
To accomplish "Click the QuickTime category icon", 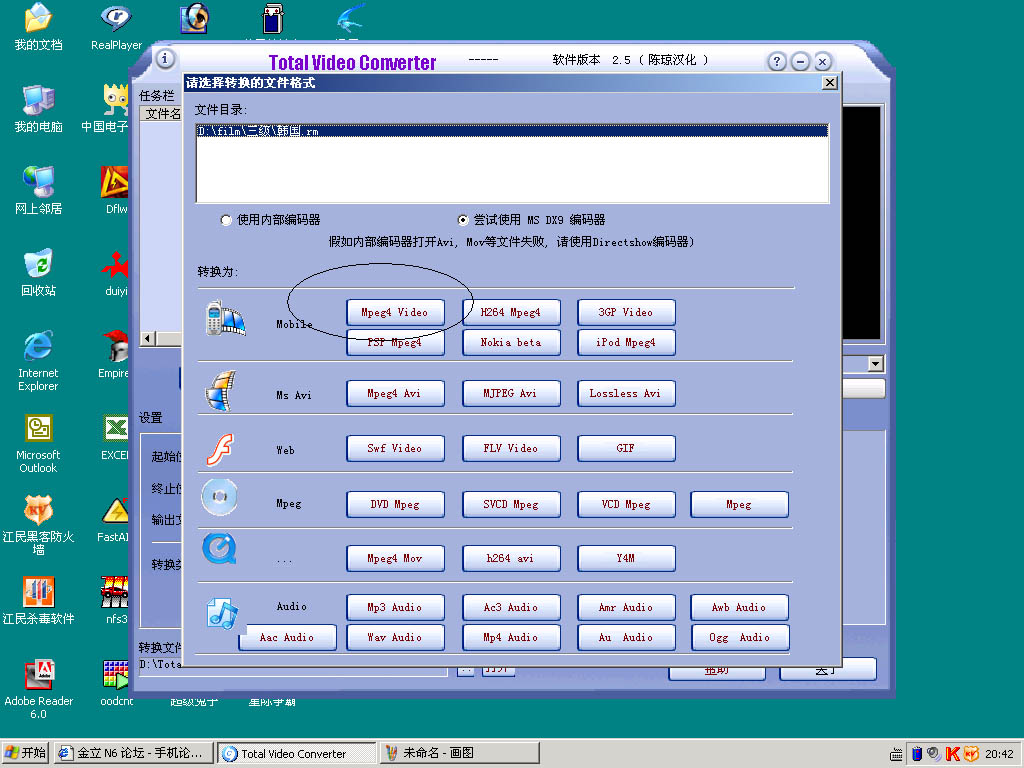I will (x=219, y=549).
